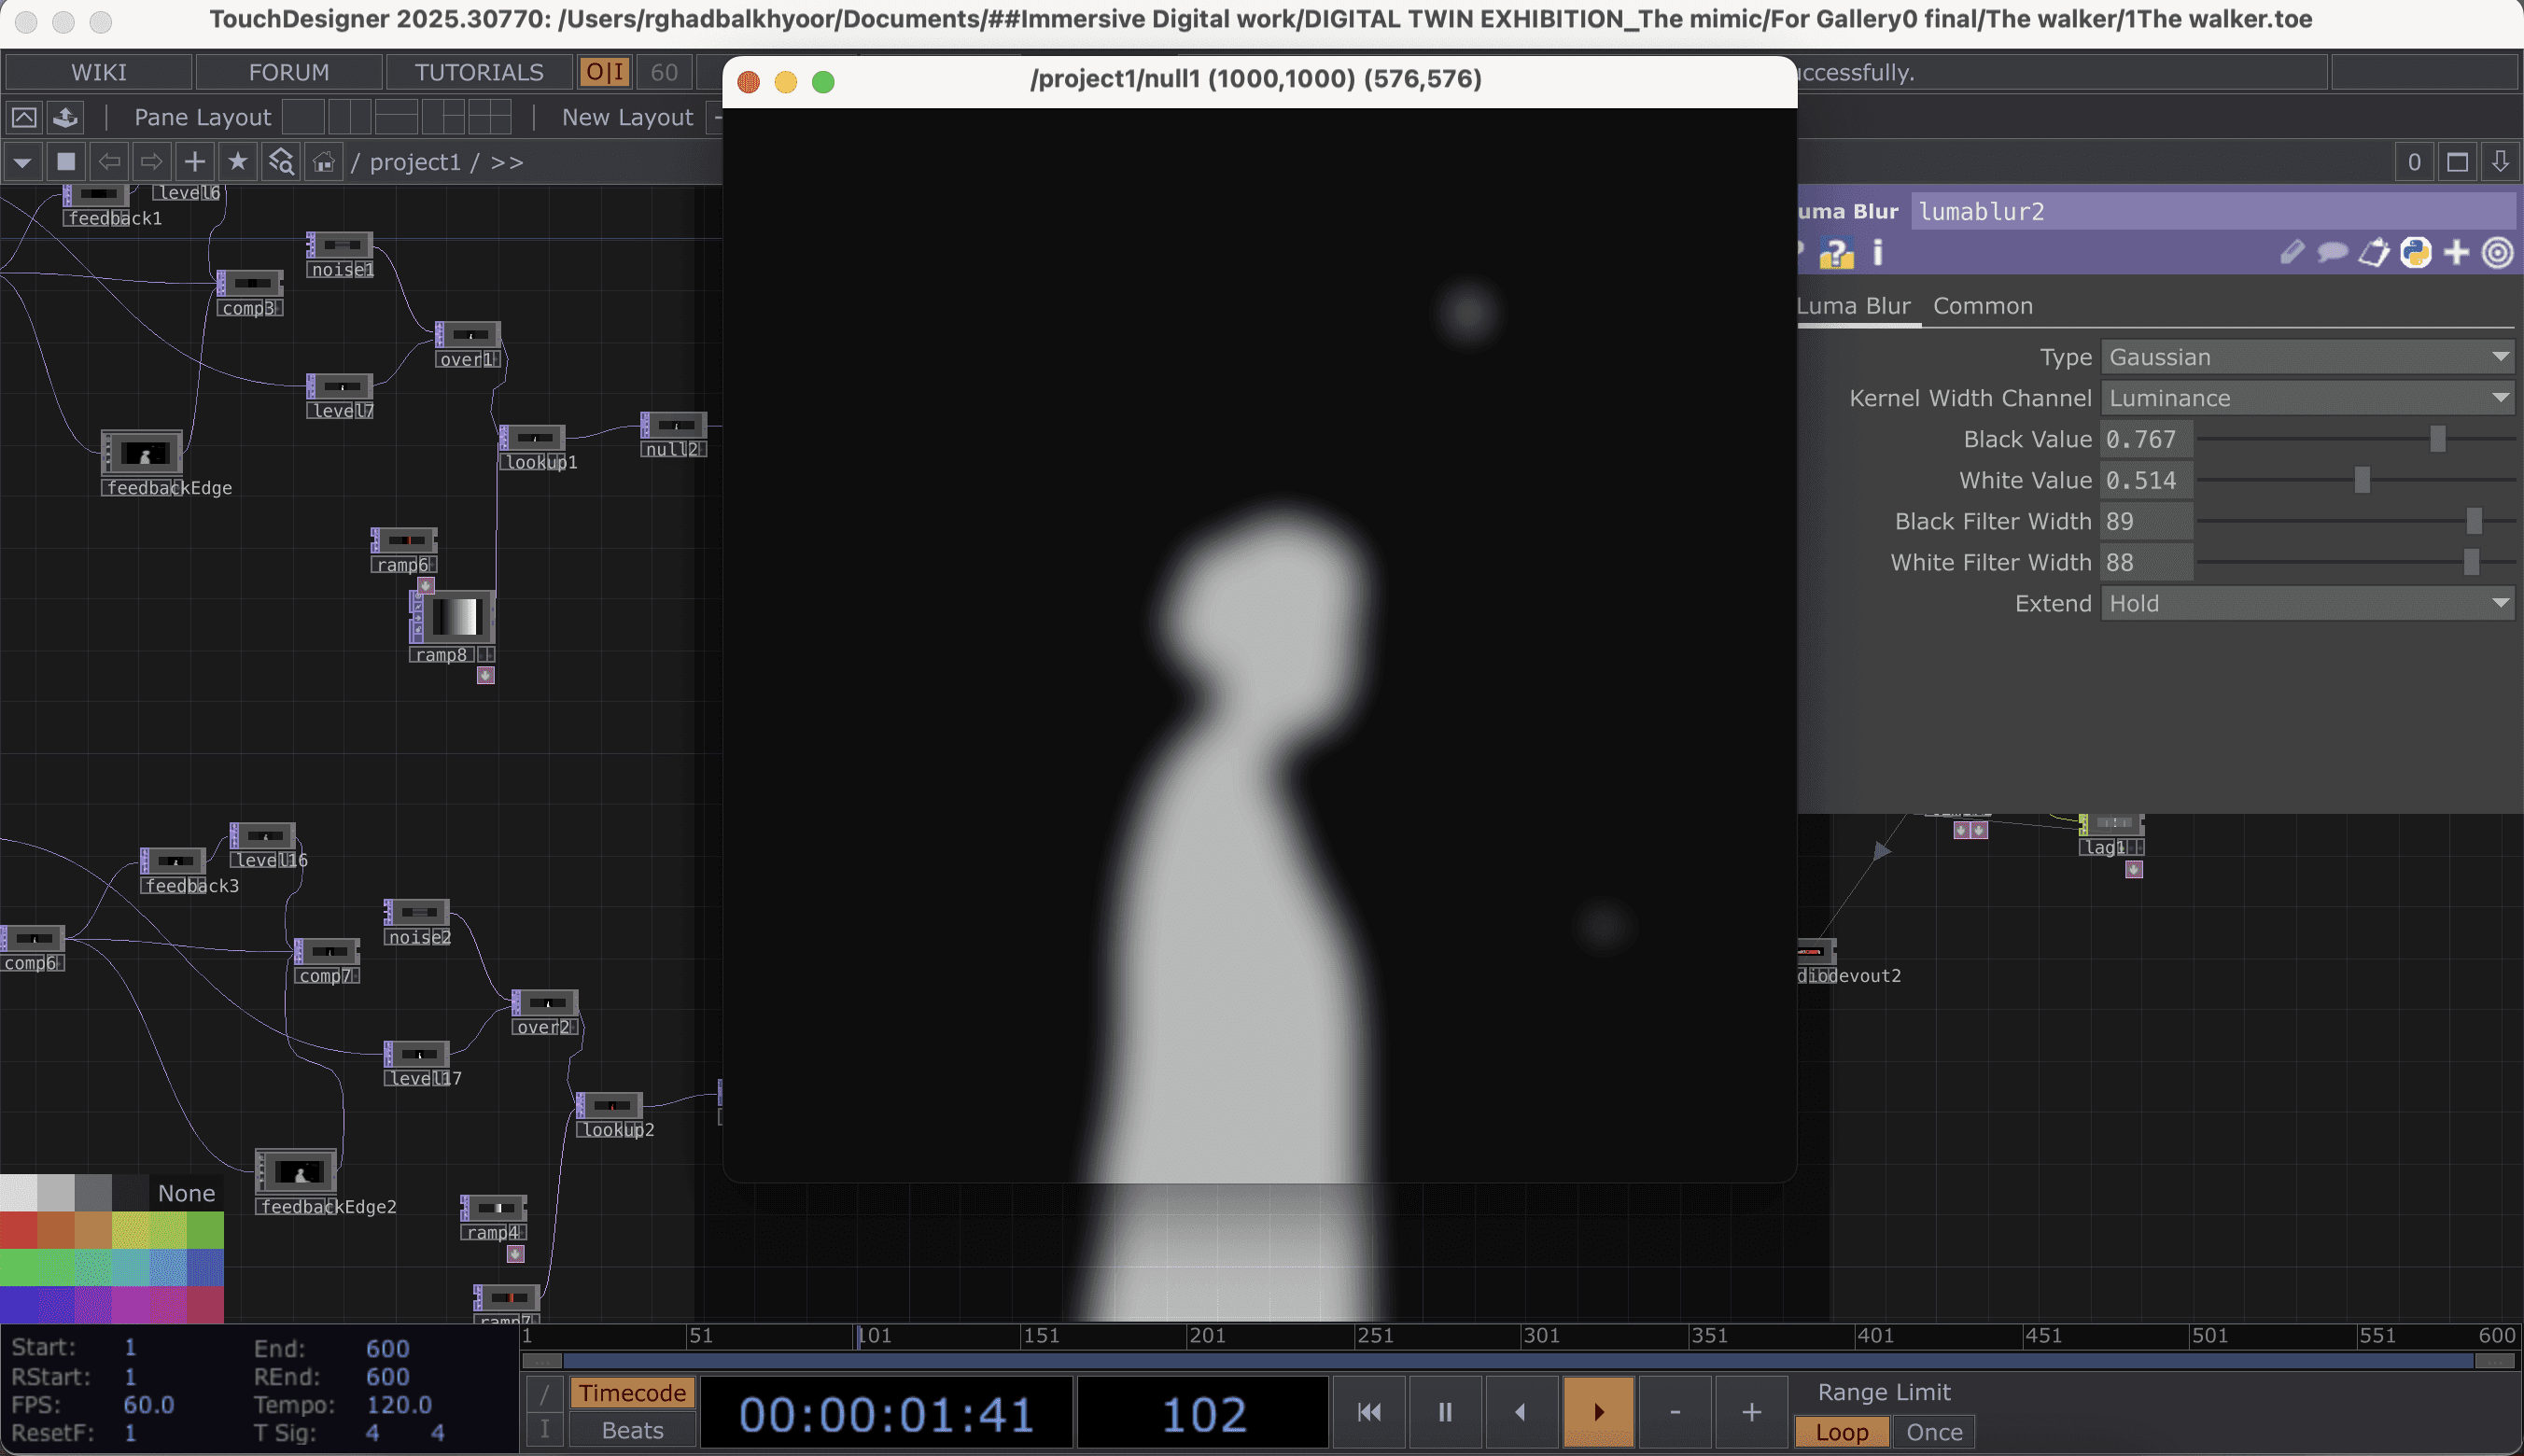Click the operator info 'i' icon
The image size is (2524, 1456).
pyautogui.click(x=1877, y=253)
